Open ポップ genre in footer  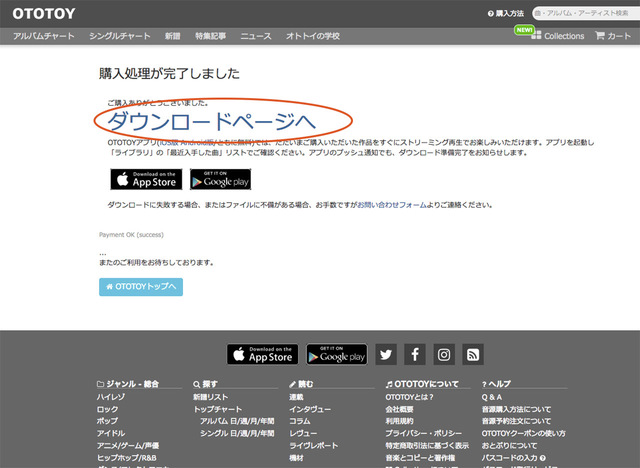(107, 421)
